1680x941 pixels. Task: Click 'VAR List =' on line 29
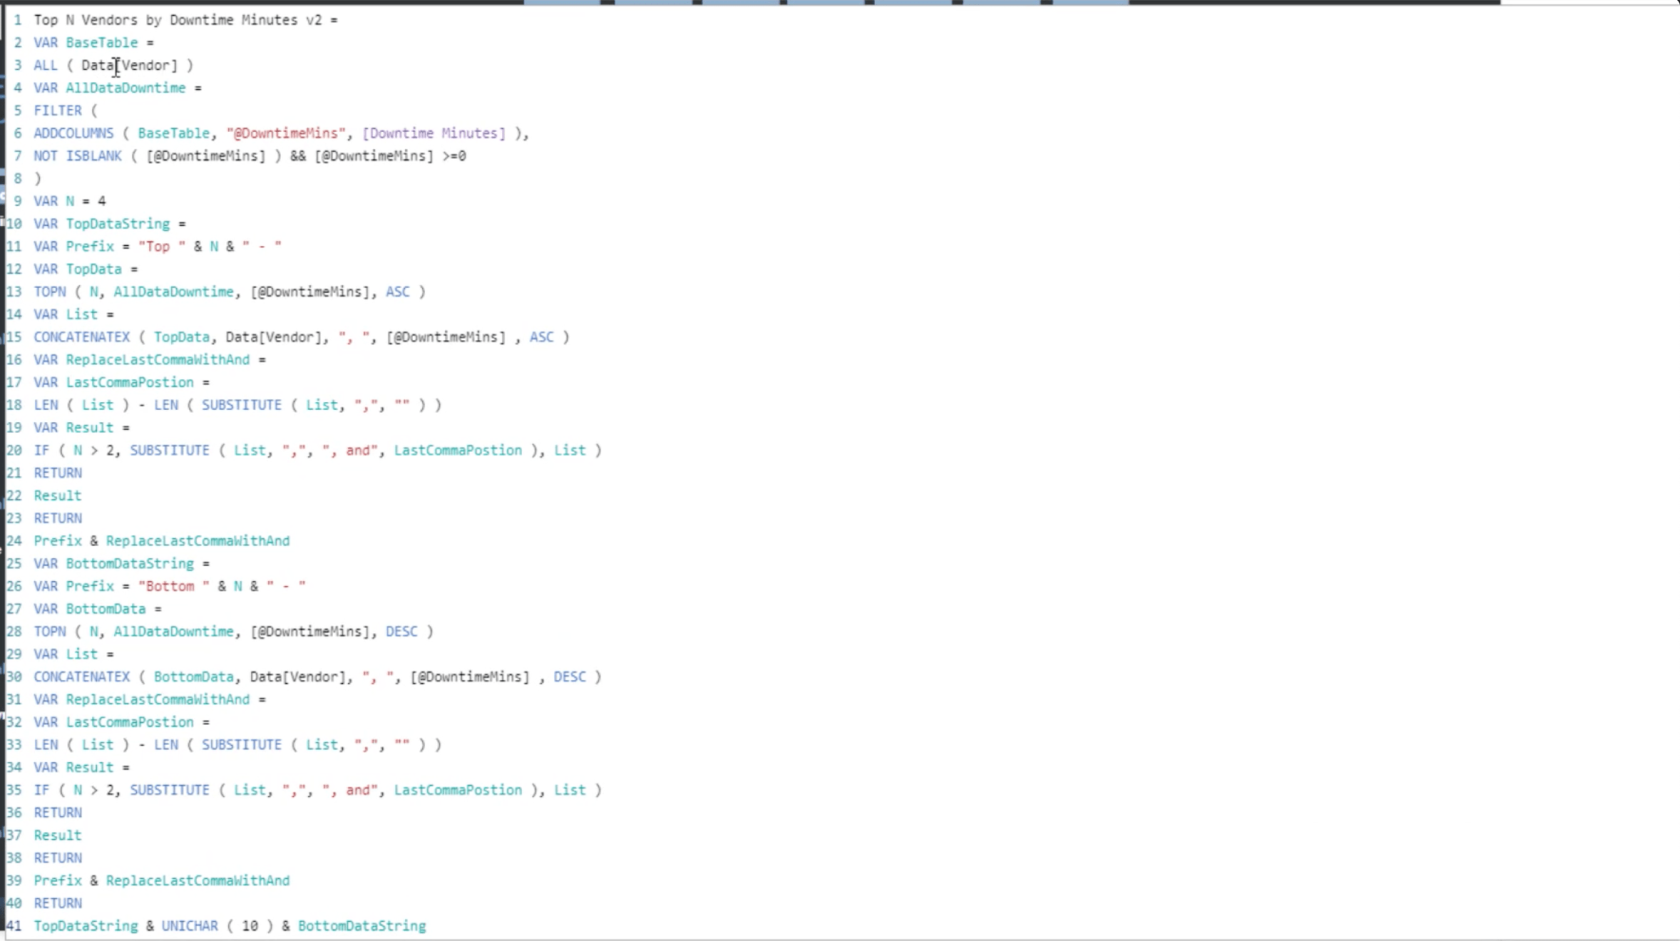coord(74,655)
